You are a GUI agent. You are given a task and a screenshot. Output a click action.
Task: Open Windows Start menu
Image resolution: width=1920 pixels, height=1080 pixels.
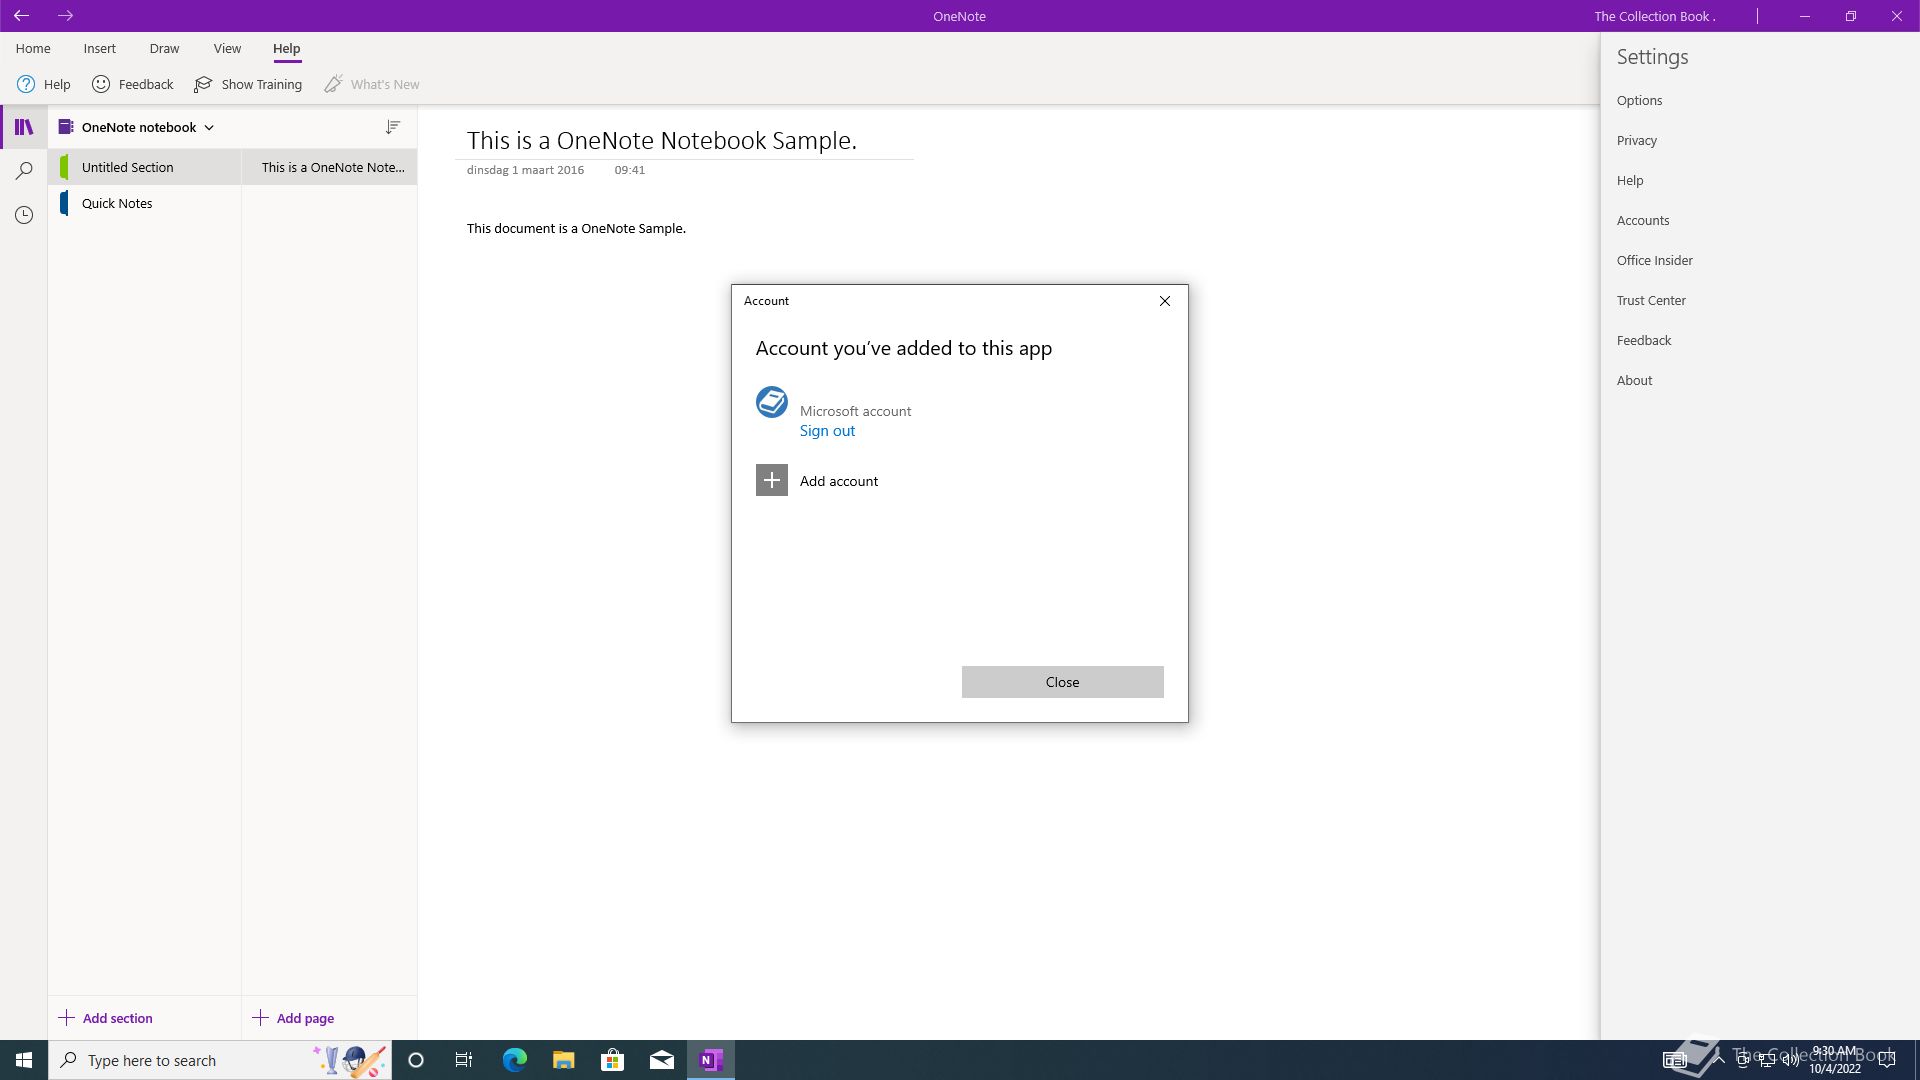click(x=24, y=1060)
